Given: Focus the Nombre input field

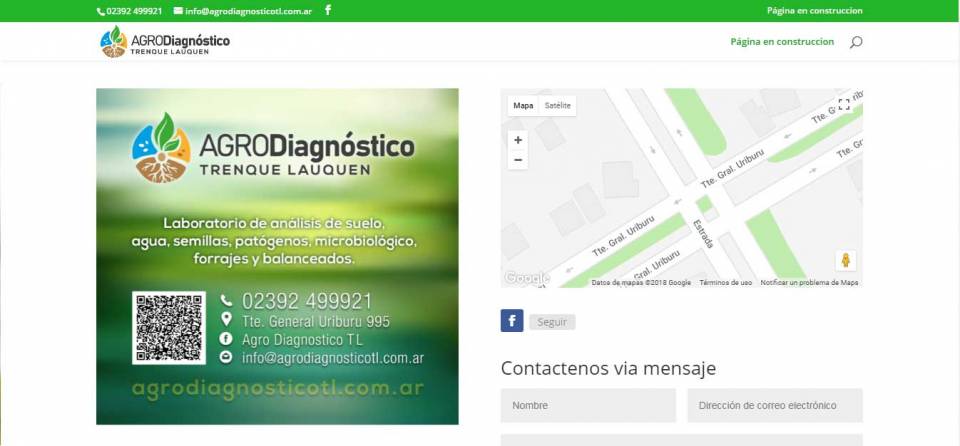Looking at the screenshot, I should tap(588, 406).
